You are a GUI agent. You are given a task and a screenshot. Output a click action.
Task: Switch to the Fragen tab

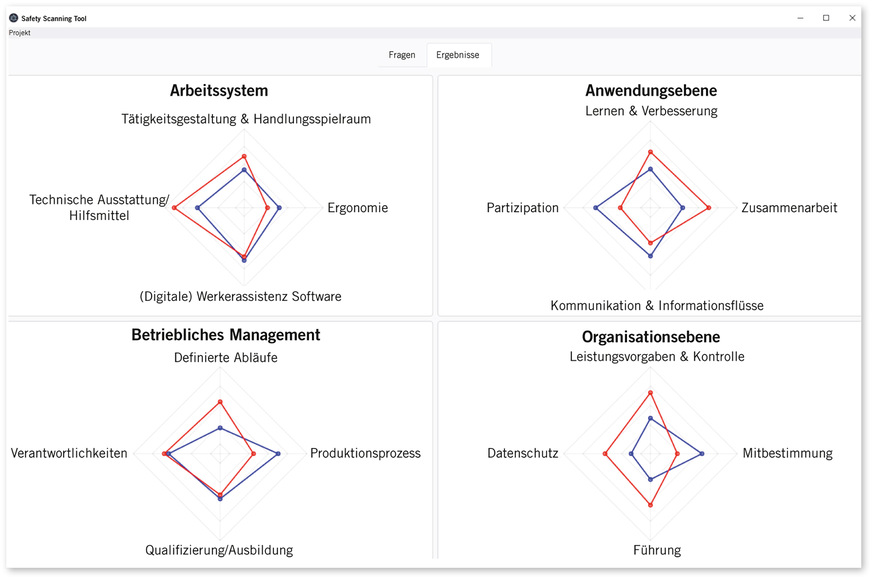(402, 55)
